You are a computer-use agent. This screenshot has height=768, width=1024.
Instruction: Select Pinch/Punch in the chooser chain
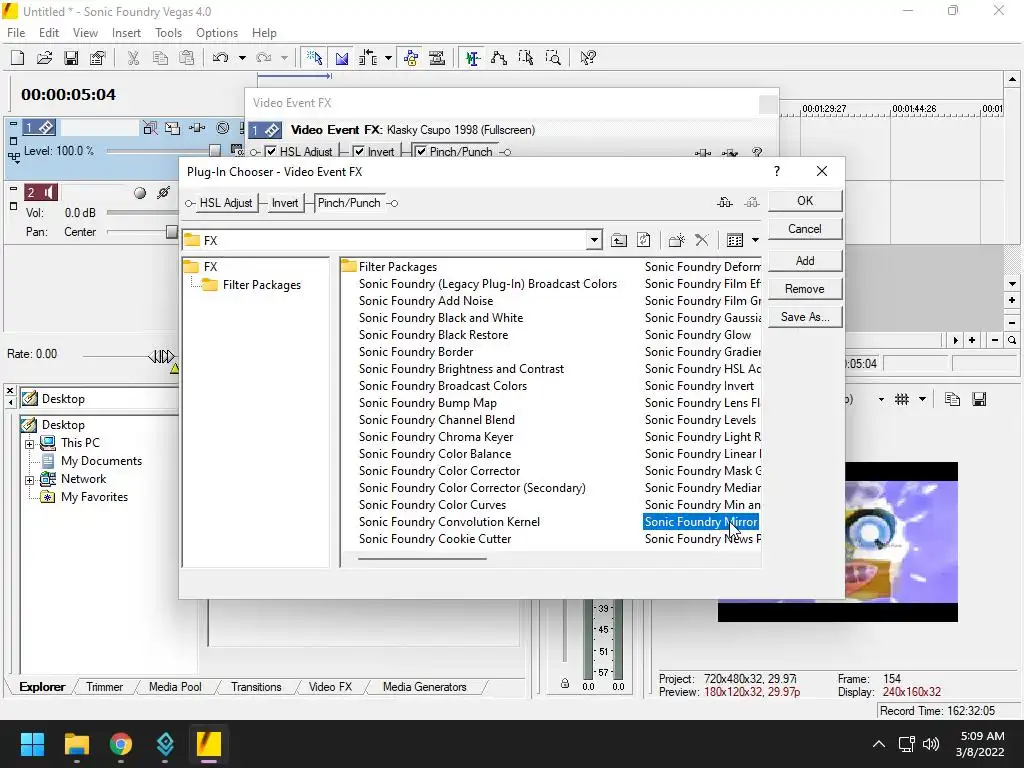(349, 203)
